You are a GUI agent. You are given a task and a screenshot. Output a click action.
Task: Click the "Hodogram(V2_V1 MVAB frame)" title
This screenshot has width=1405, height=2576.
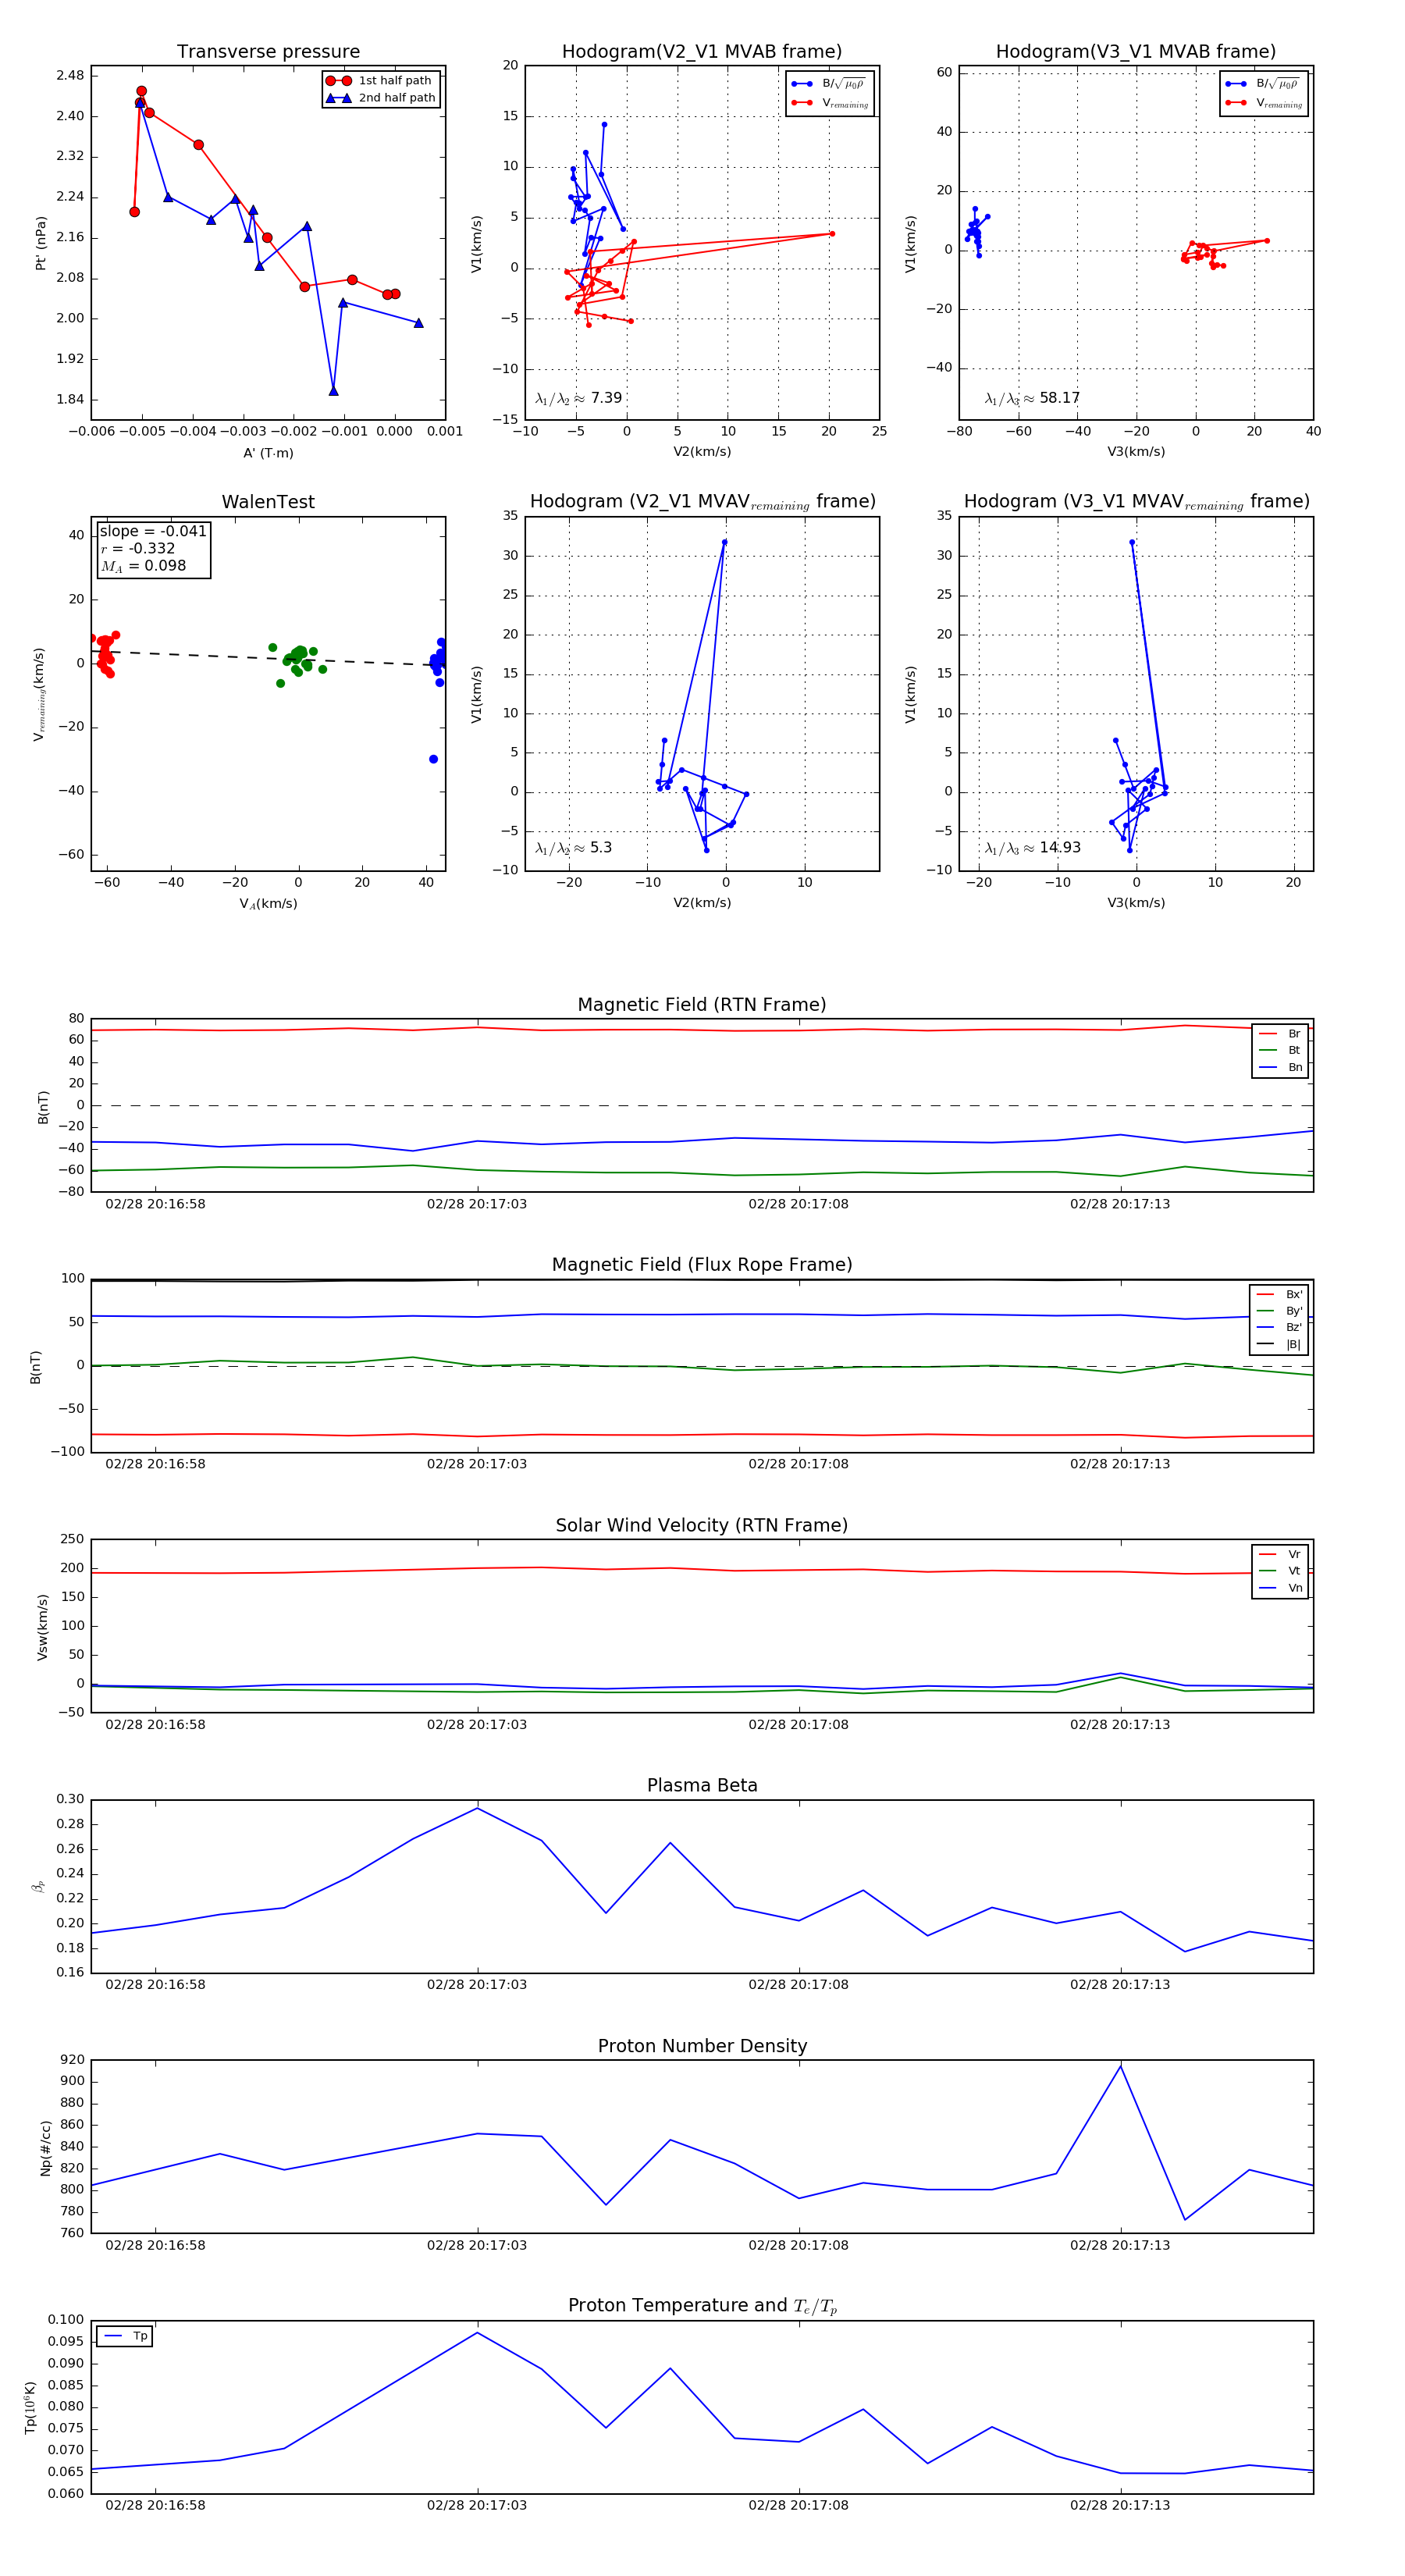(702, 52)
